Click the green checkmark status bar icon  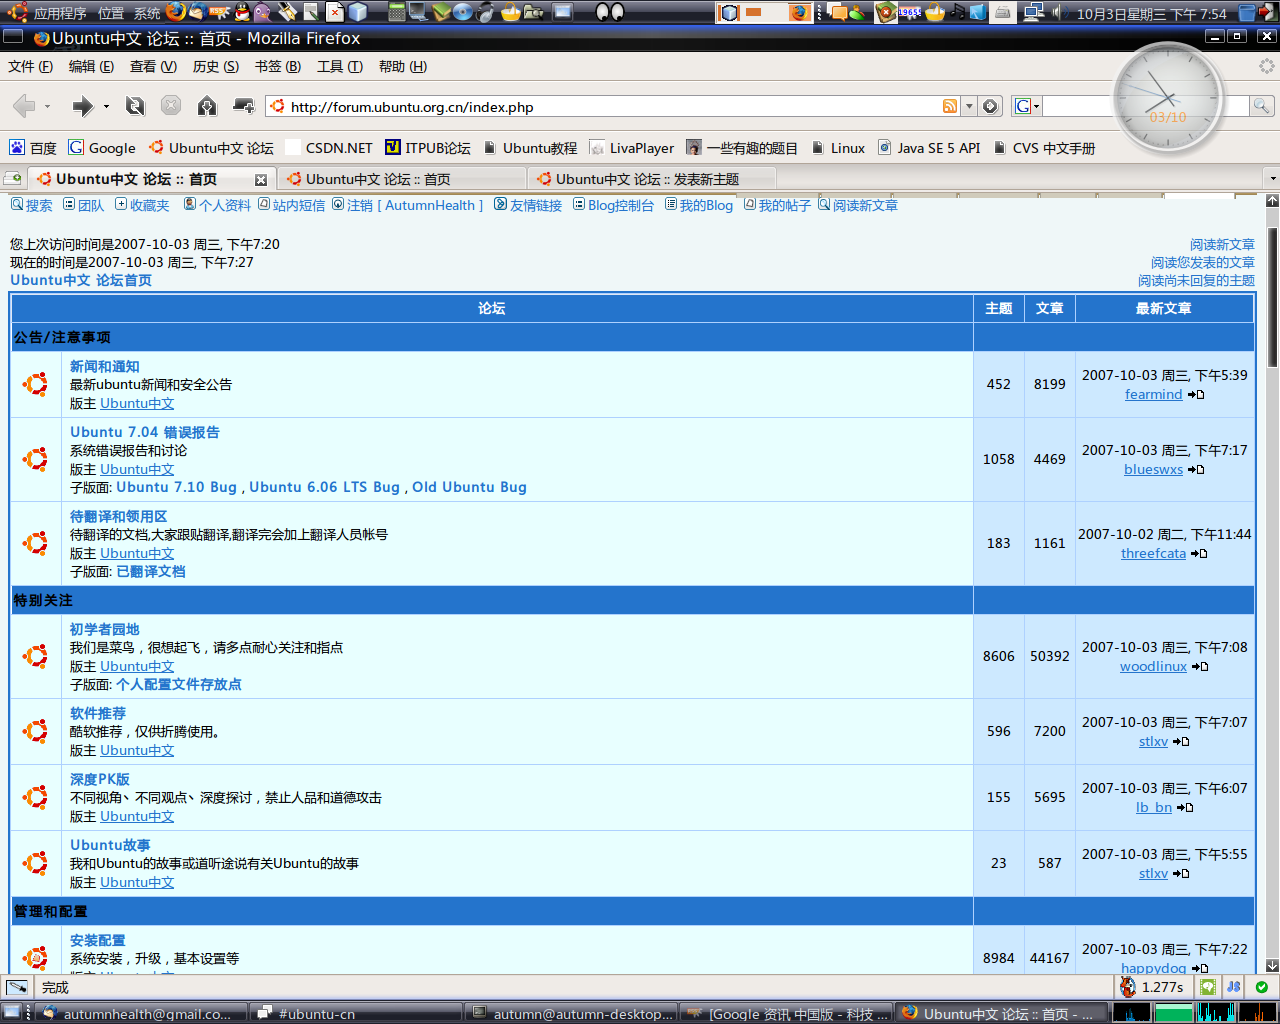tap(1262, 987)
